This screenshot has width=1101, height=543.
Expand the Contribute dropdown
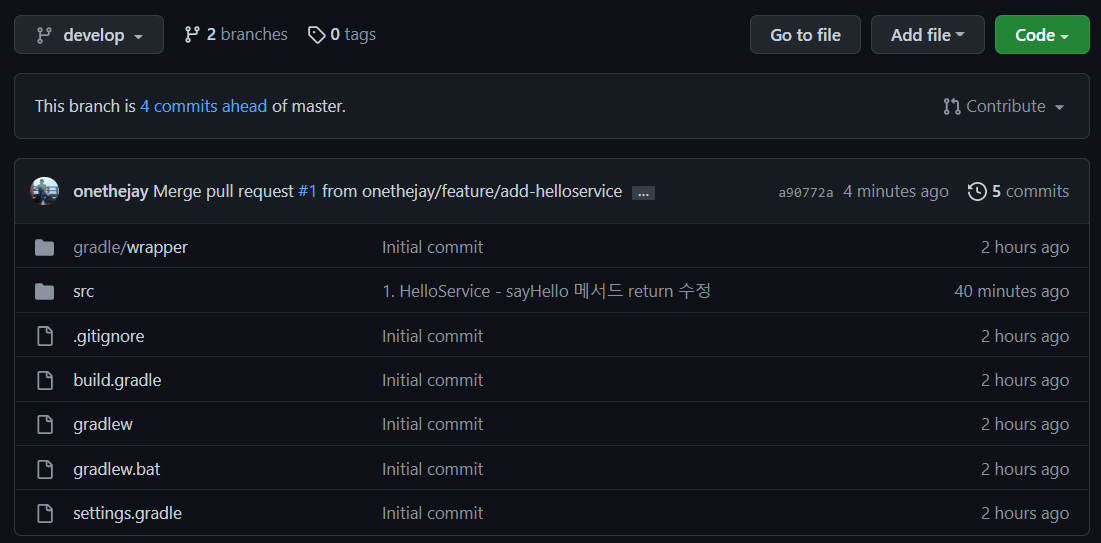pyautogui.click(x=1004, y=107)
